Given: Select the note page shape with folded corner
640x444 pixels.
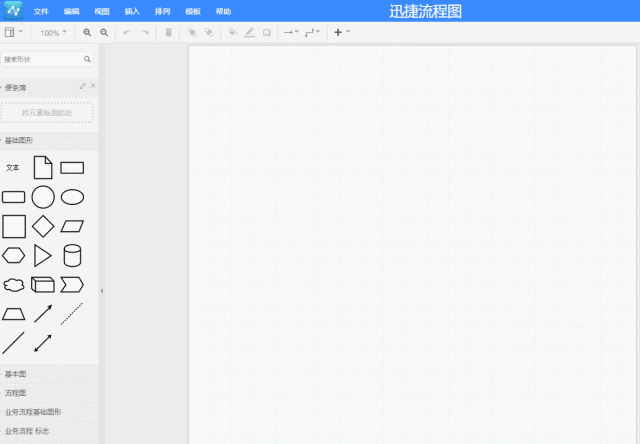Looking at the screenshot, I should coord(43,167).
